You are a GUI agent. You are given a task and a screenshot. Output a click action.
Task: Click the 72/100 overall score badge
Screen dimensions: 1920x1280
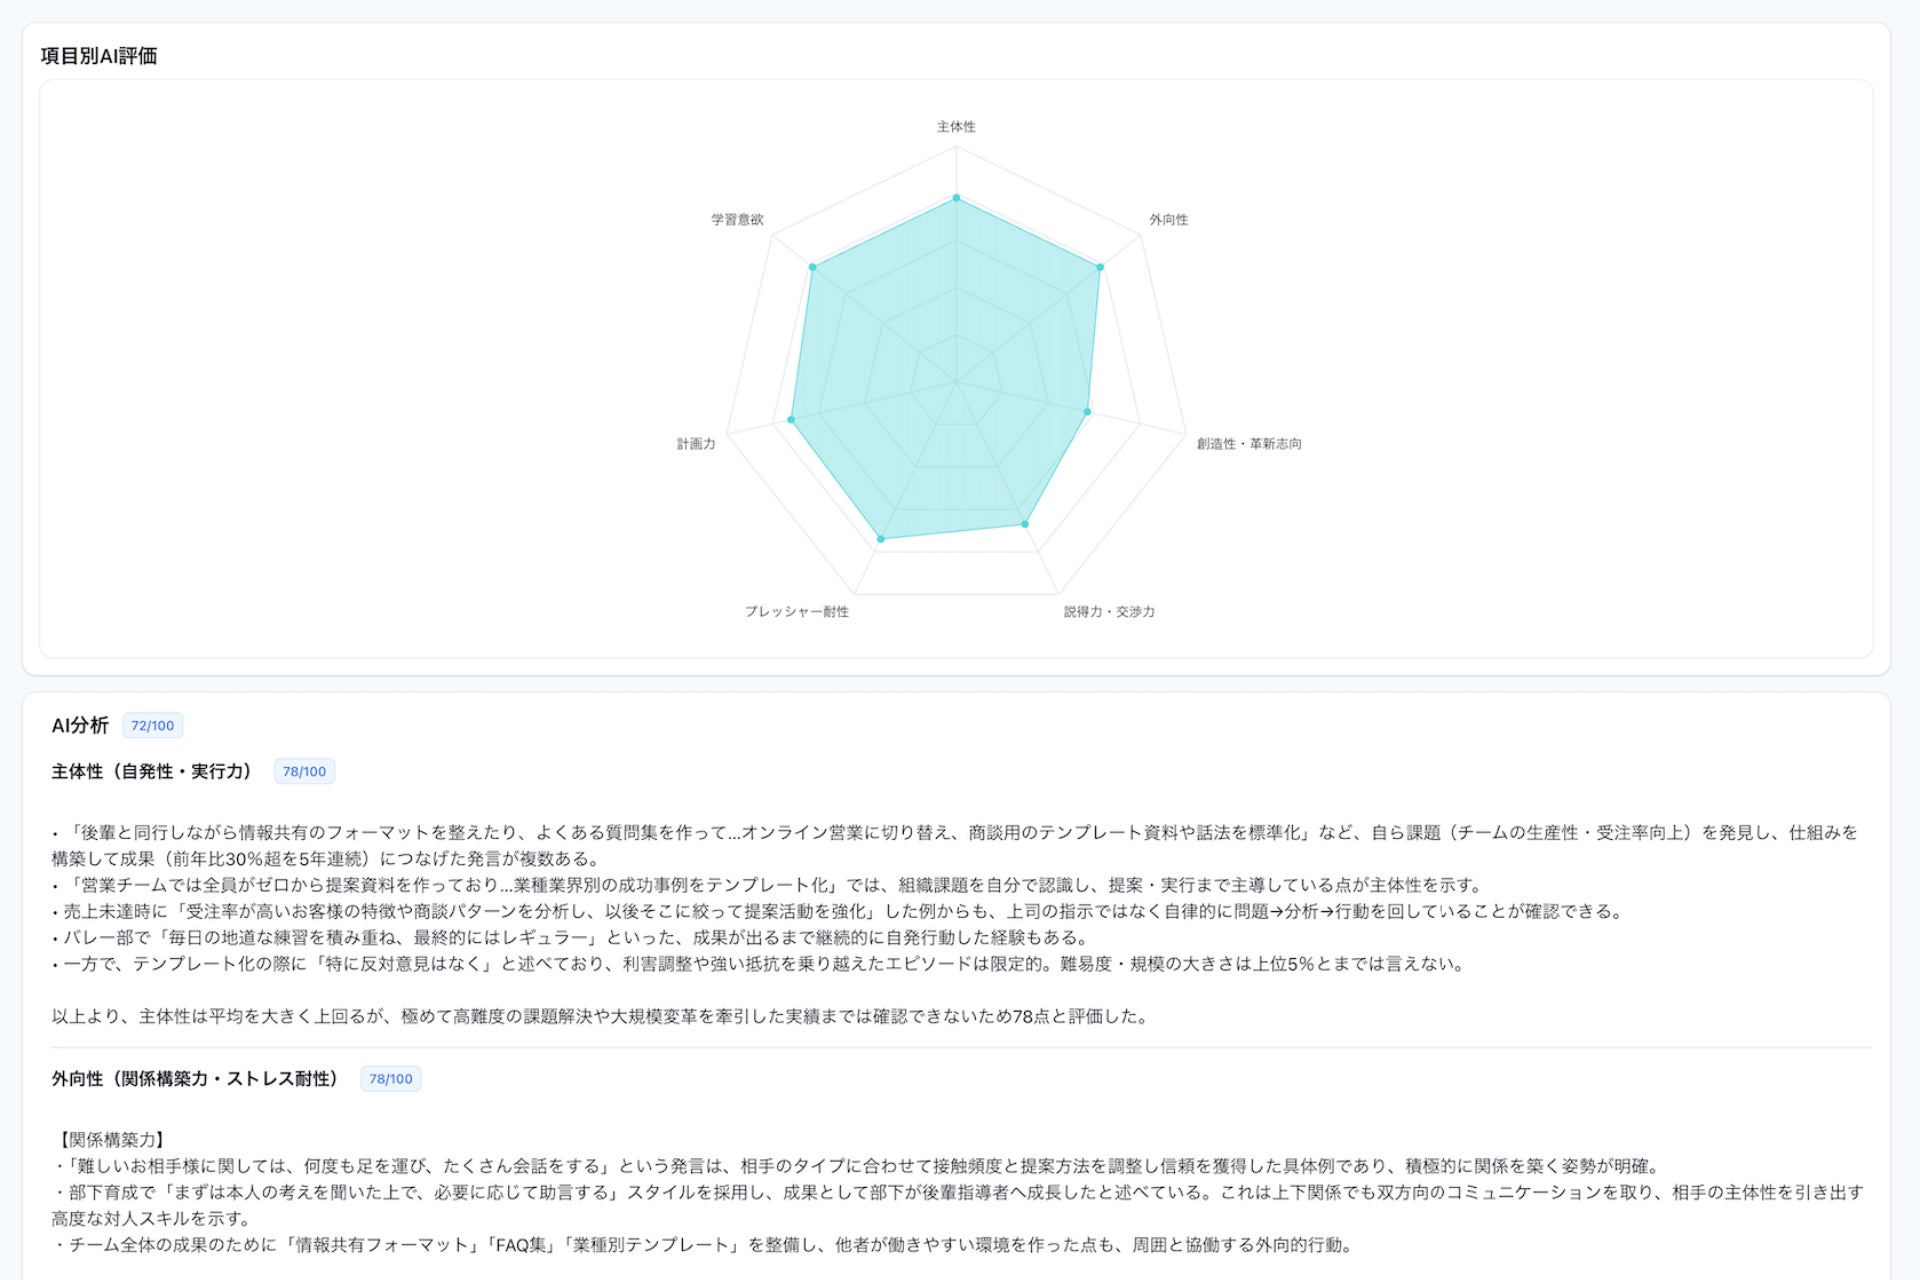[152, 726]
